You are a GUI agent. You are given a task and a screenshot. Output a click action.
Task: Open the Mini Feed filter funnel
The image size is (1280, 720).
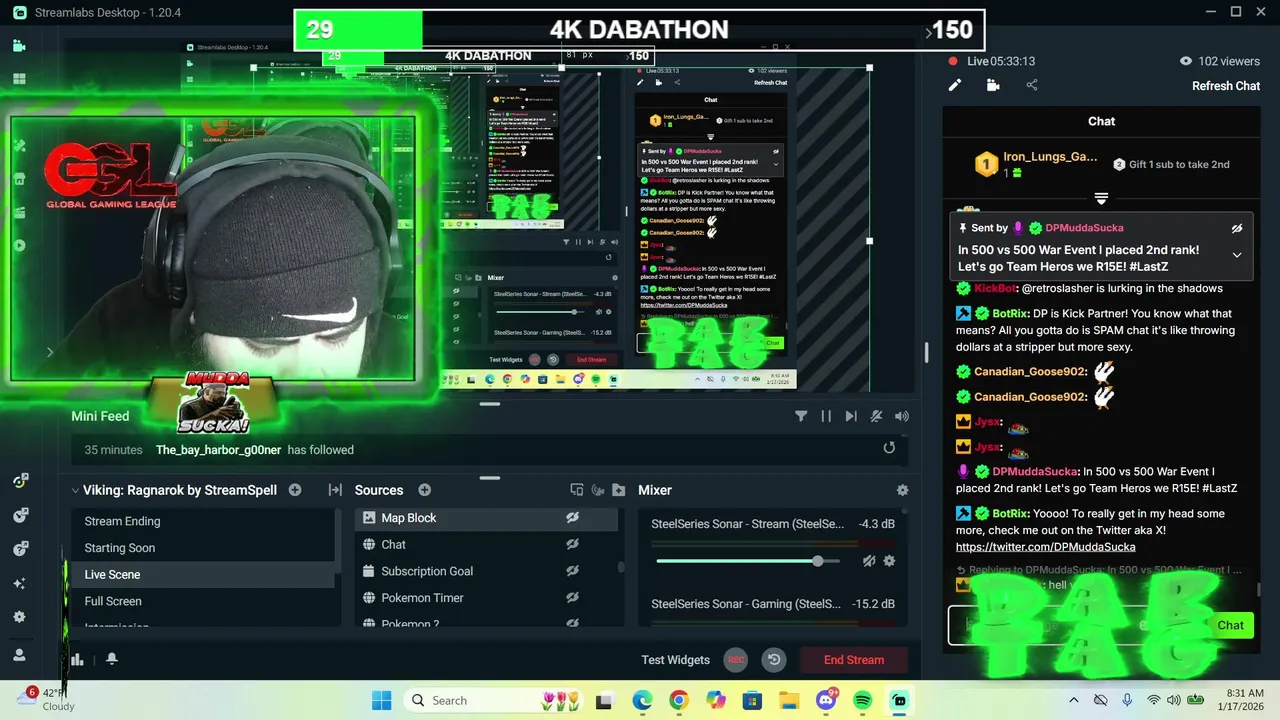coord(801,416)
